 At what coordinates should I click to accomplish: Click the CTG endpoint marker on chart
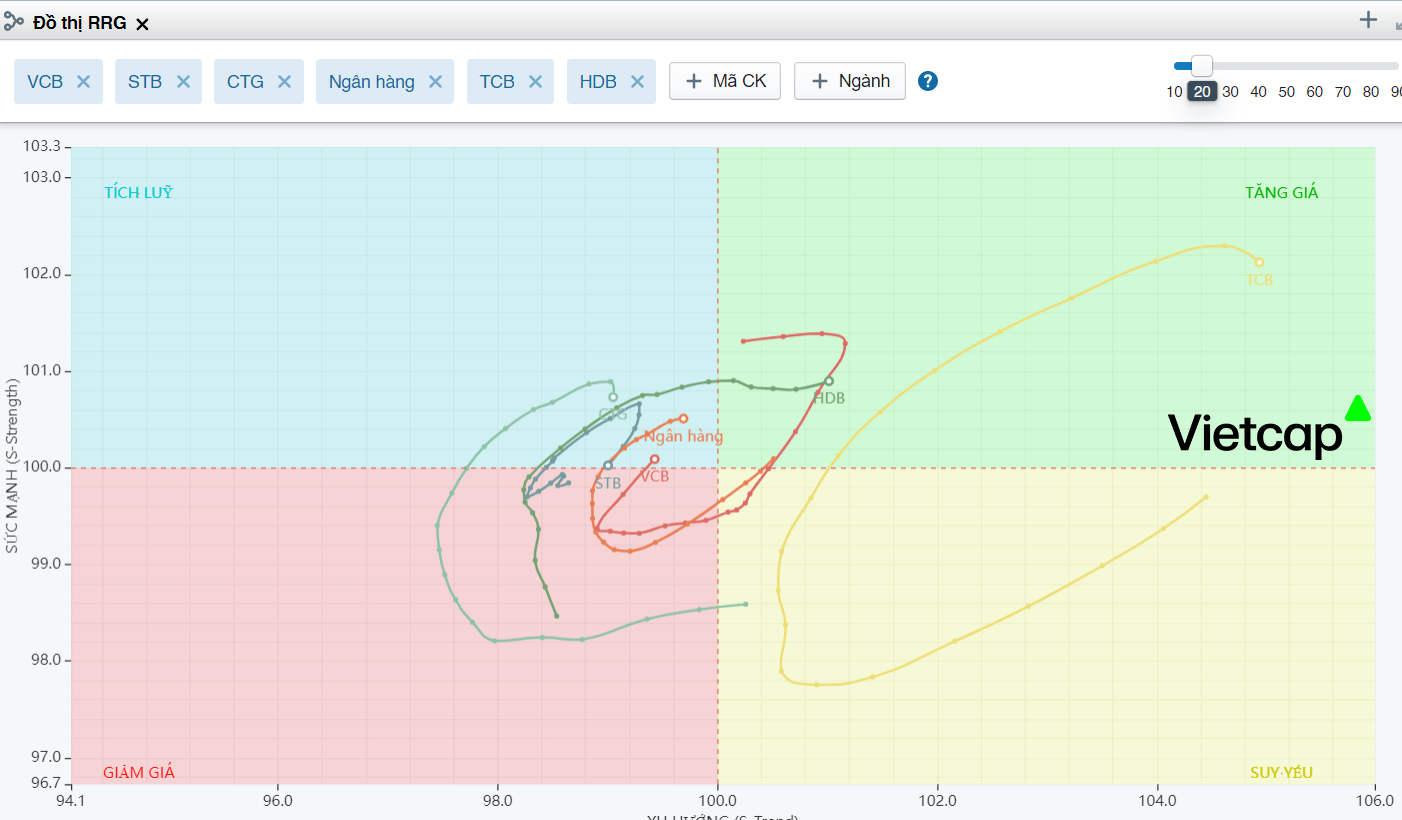613,397
